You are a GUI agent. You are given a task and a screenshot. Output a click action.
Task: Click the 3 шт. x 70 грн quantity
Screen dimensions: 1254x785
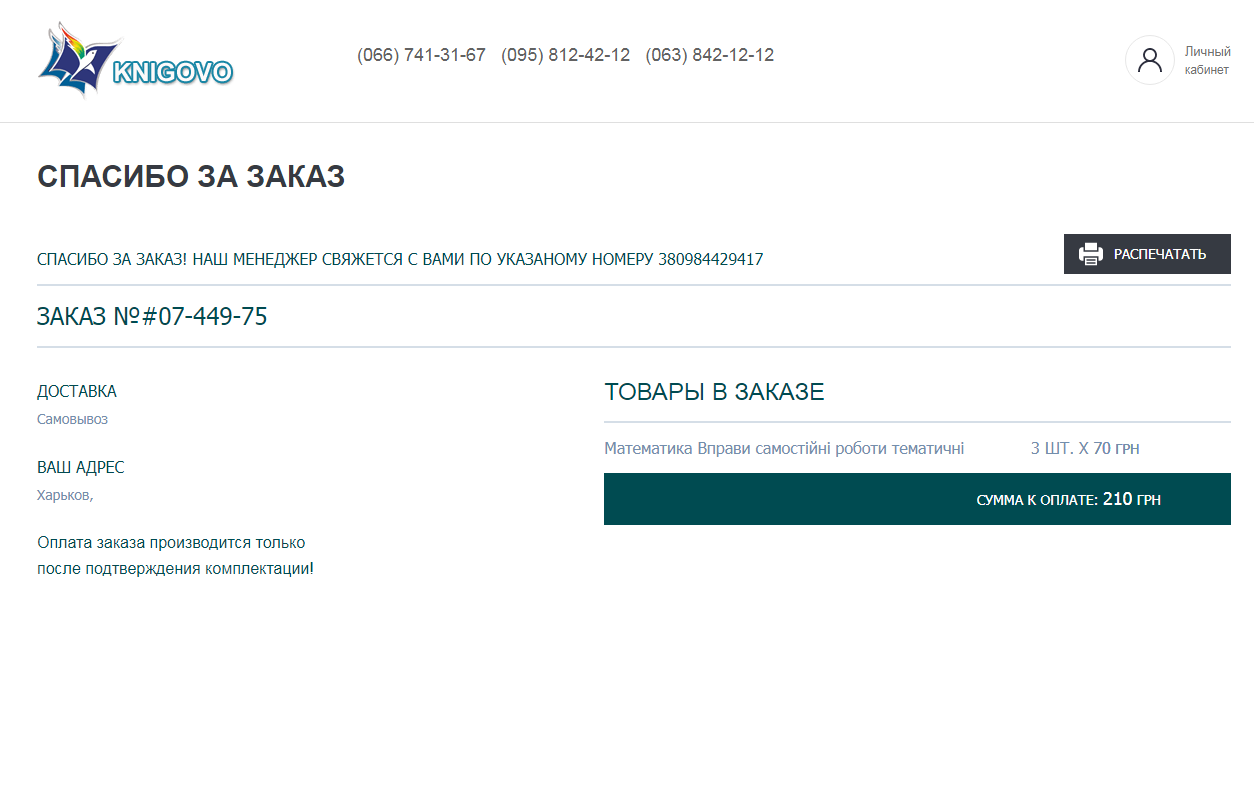click(x=1085, y=448)
